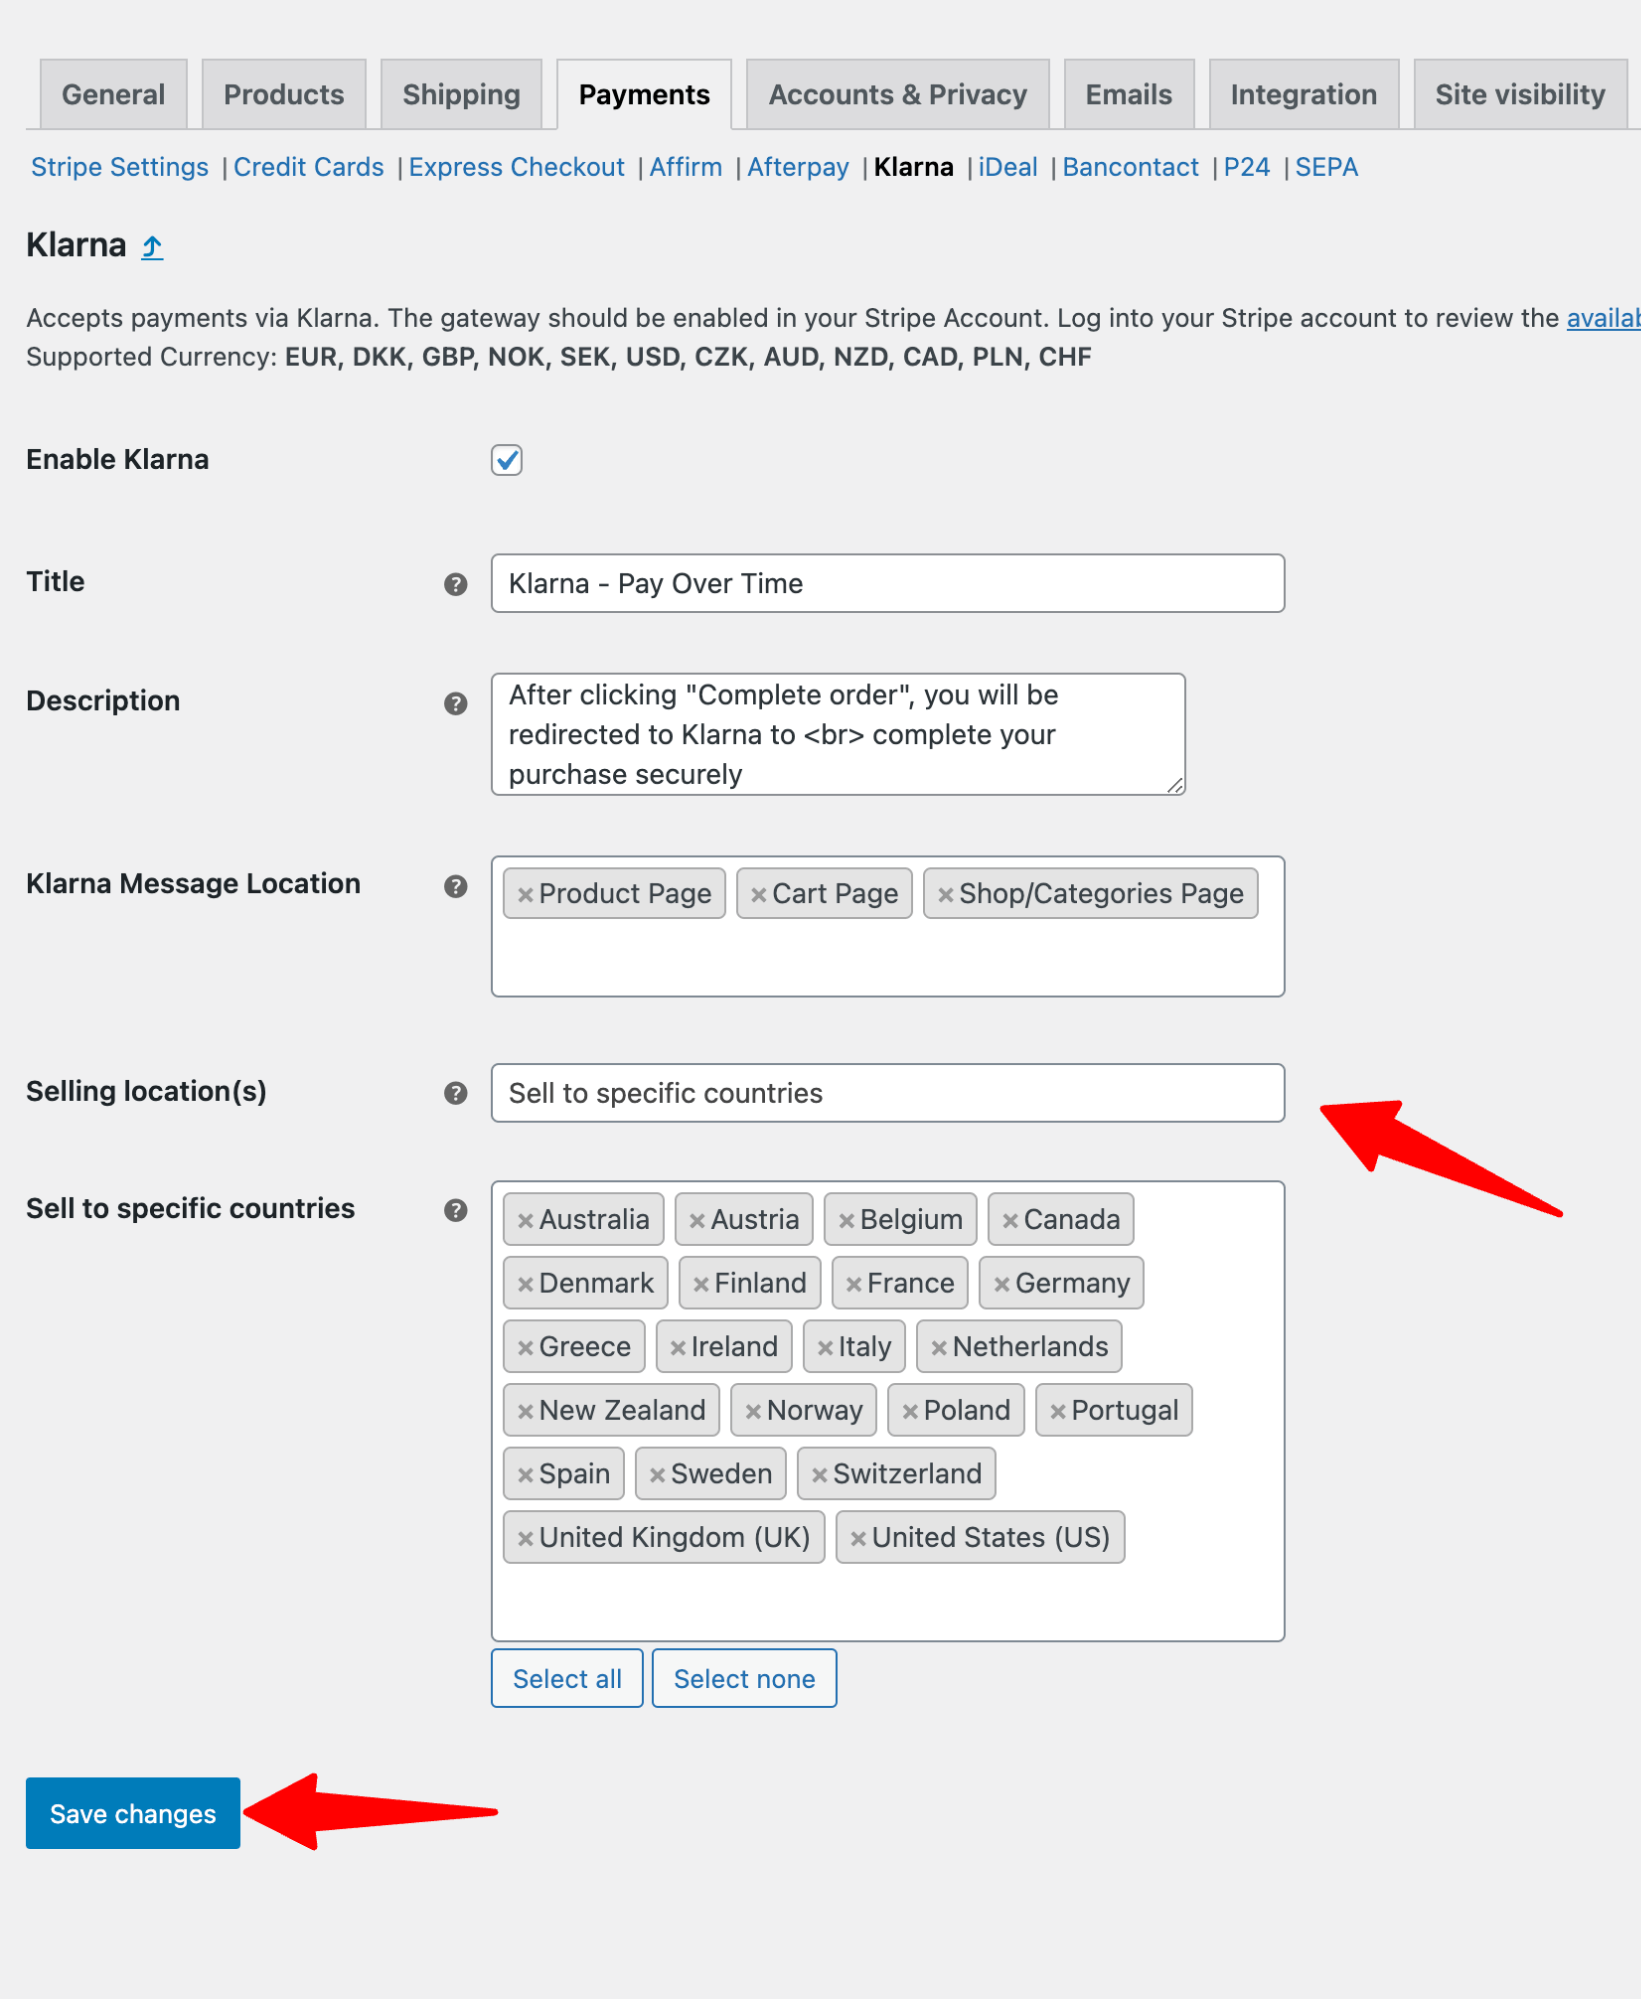Click the Select all button
Image resolution: width=1642 pixels, height=1999 pixels.
(x=567, y=1679)
